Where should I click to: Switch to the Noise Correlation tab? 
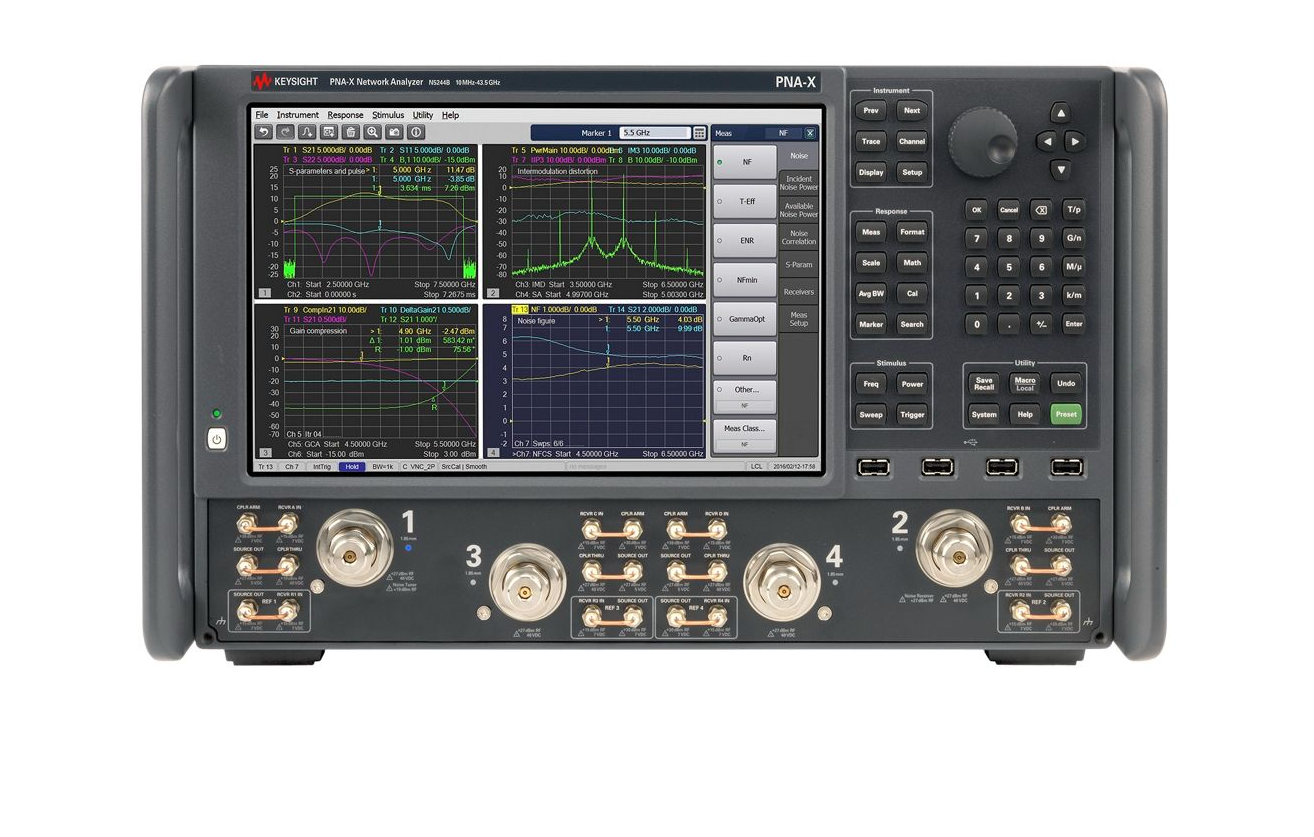coord(799,237)
